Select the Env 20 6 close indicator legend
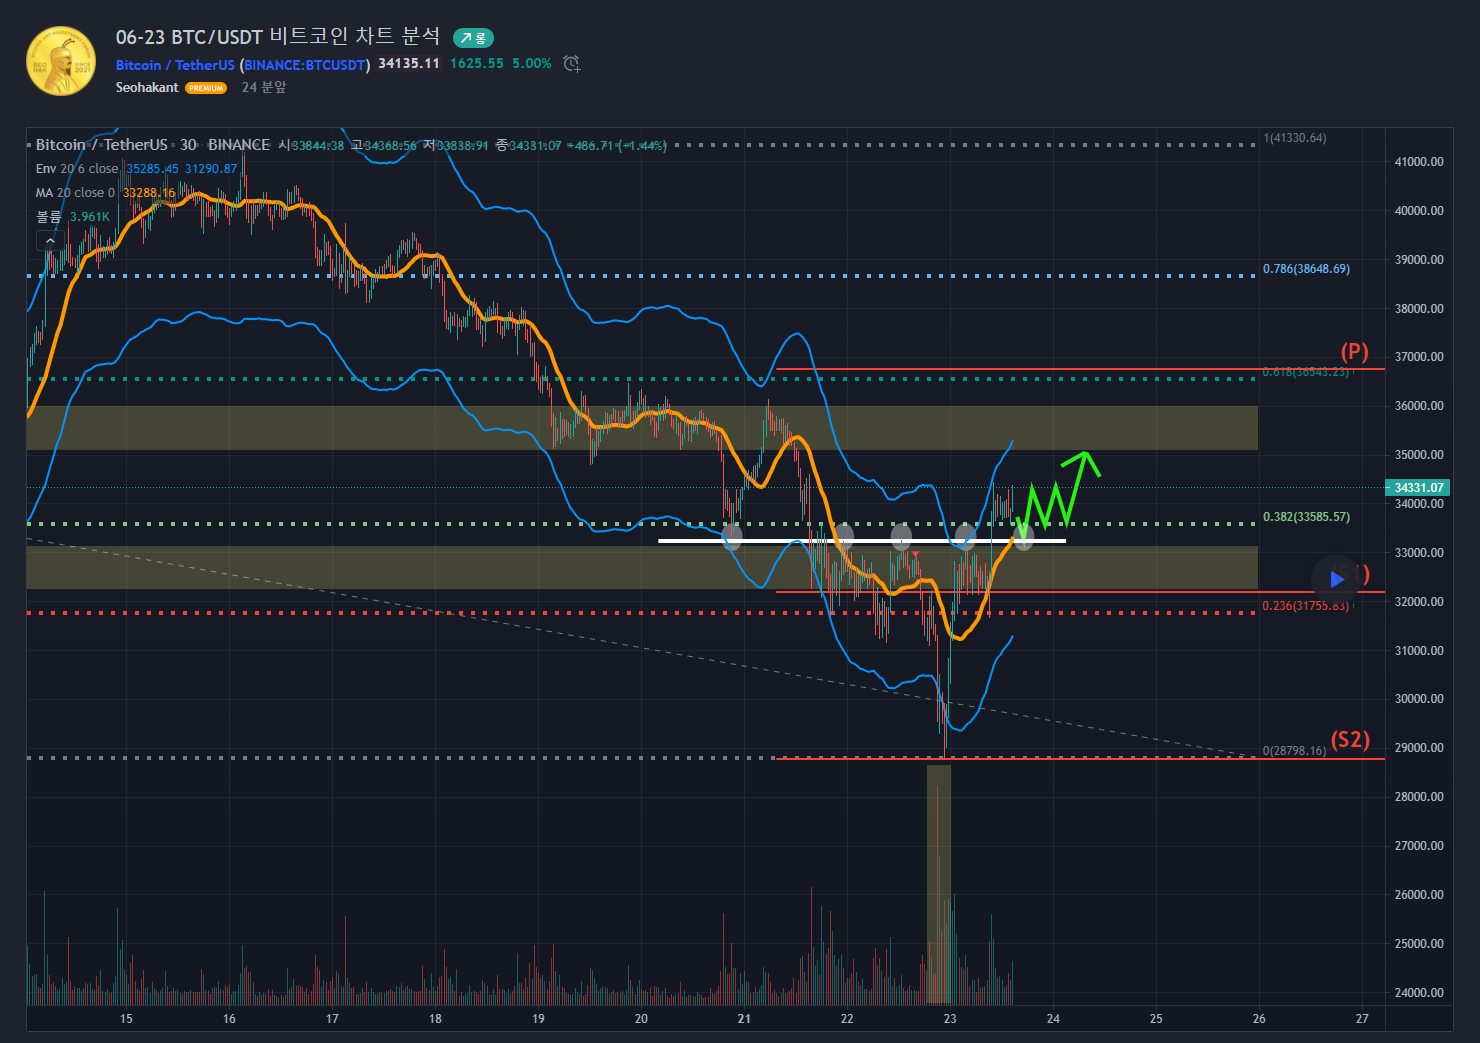Image resolution: width=1480 pixels, height=1043 pixels. point(77,169)
